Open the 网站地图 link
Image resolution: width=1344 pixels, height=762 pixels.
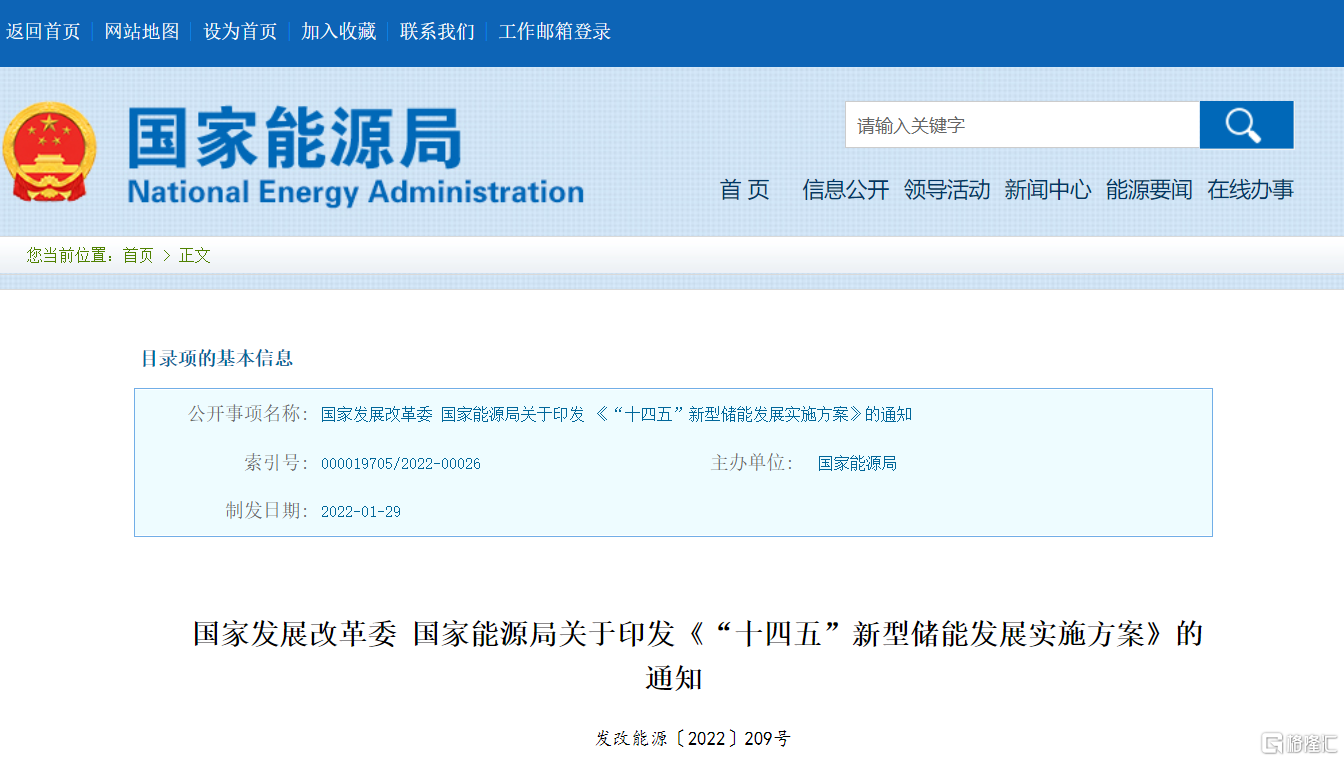142,31
